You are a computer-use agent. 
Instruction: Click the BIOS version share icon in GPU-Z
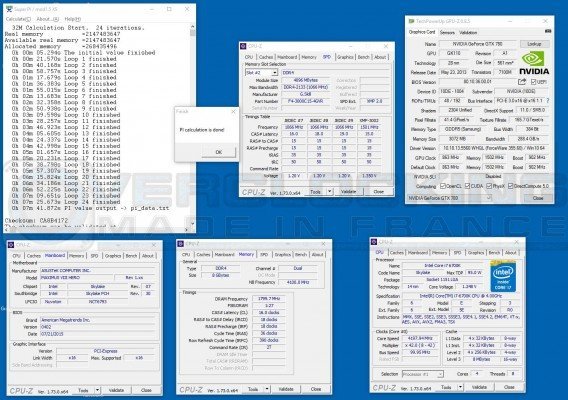522,82
